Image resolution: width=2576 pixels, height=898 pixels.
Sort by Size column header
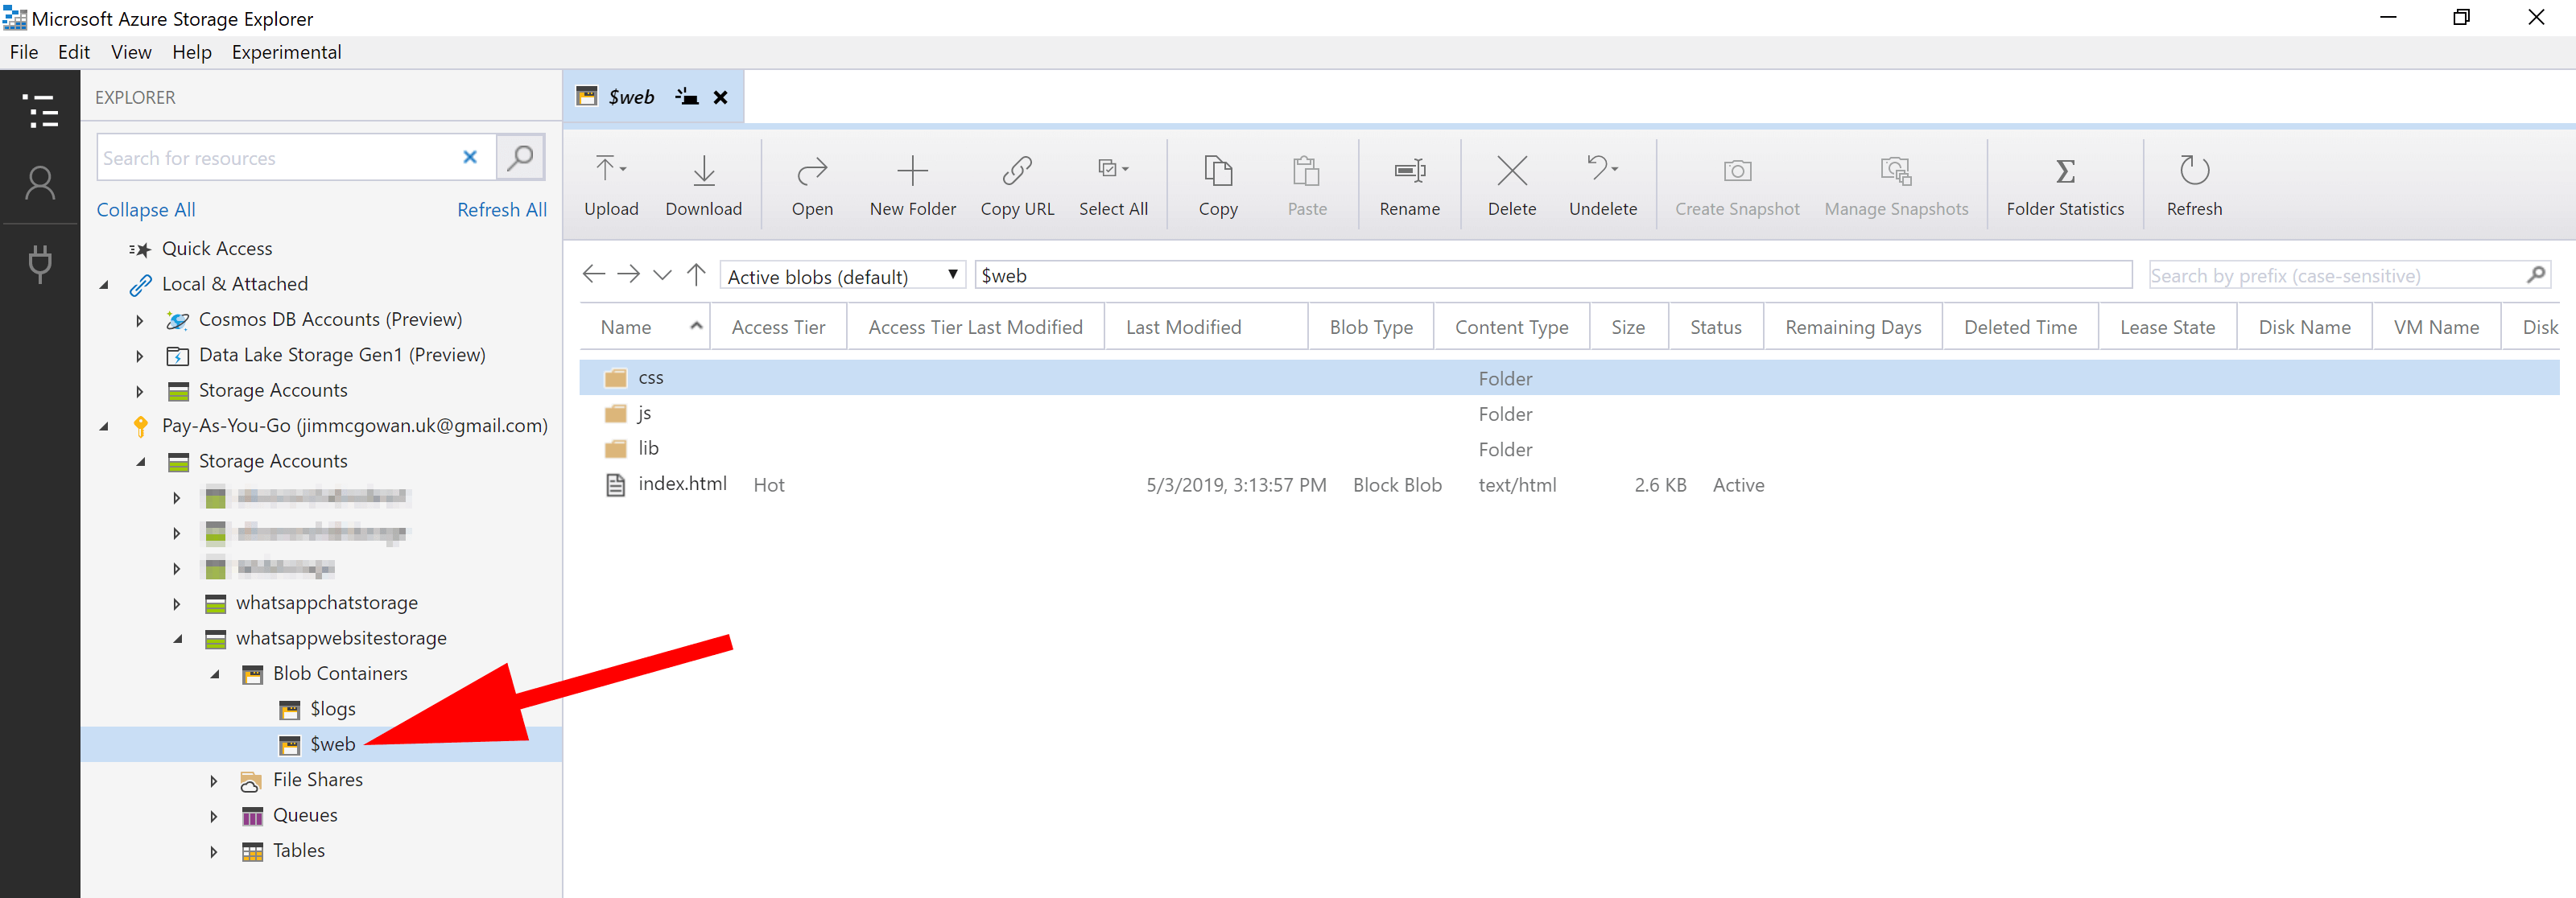(1628, 327)
